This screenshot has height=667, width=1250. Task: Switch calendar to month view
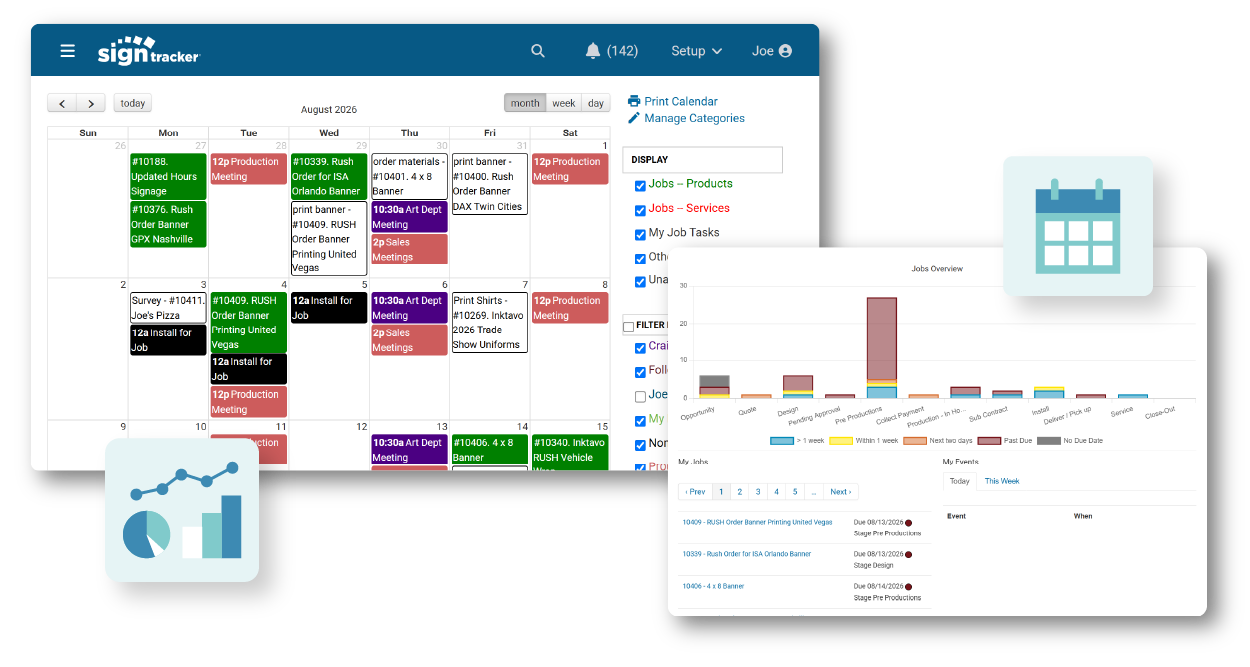[x=525, y=103]
